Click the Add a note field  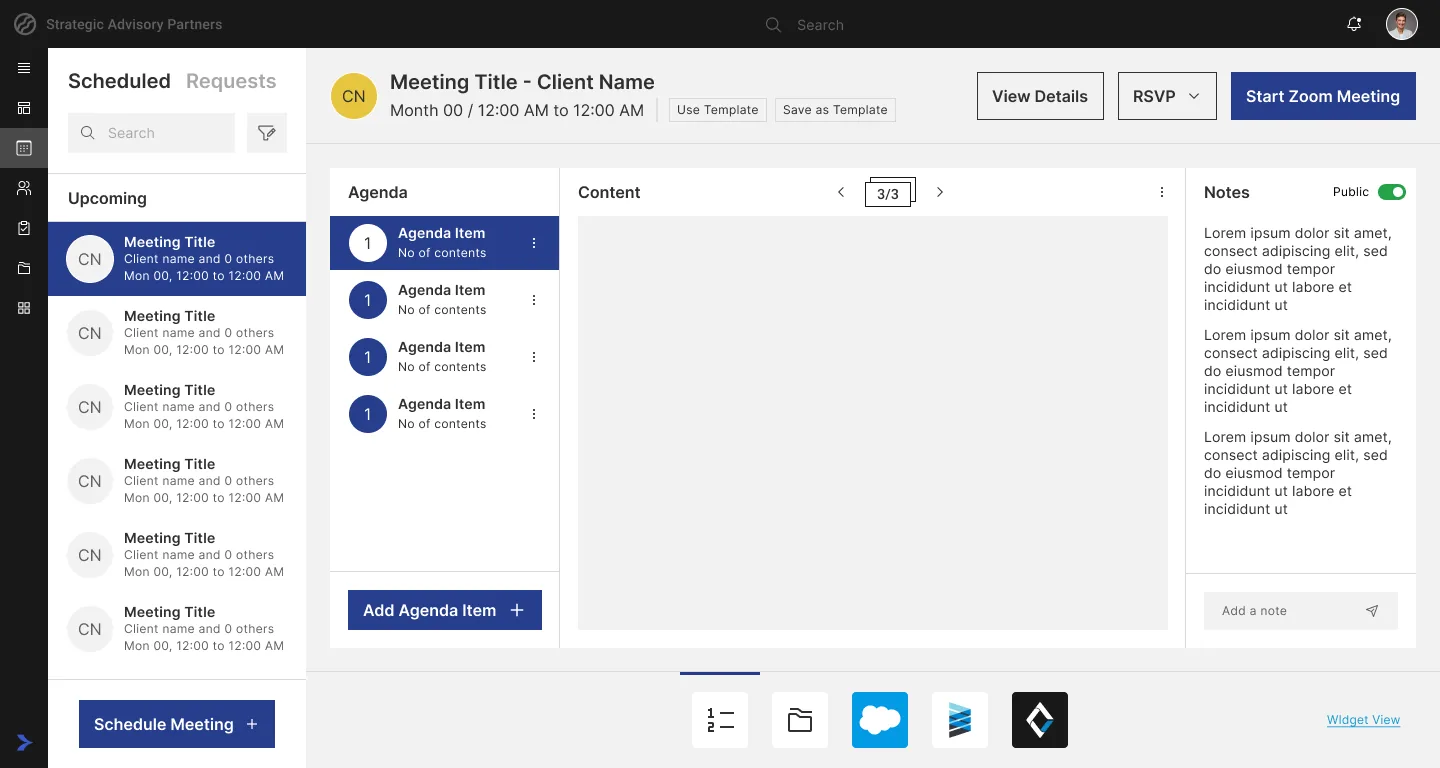tap(1301, 611)
